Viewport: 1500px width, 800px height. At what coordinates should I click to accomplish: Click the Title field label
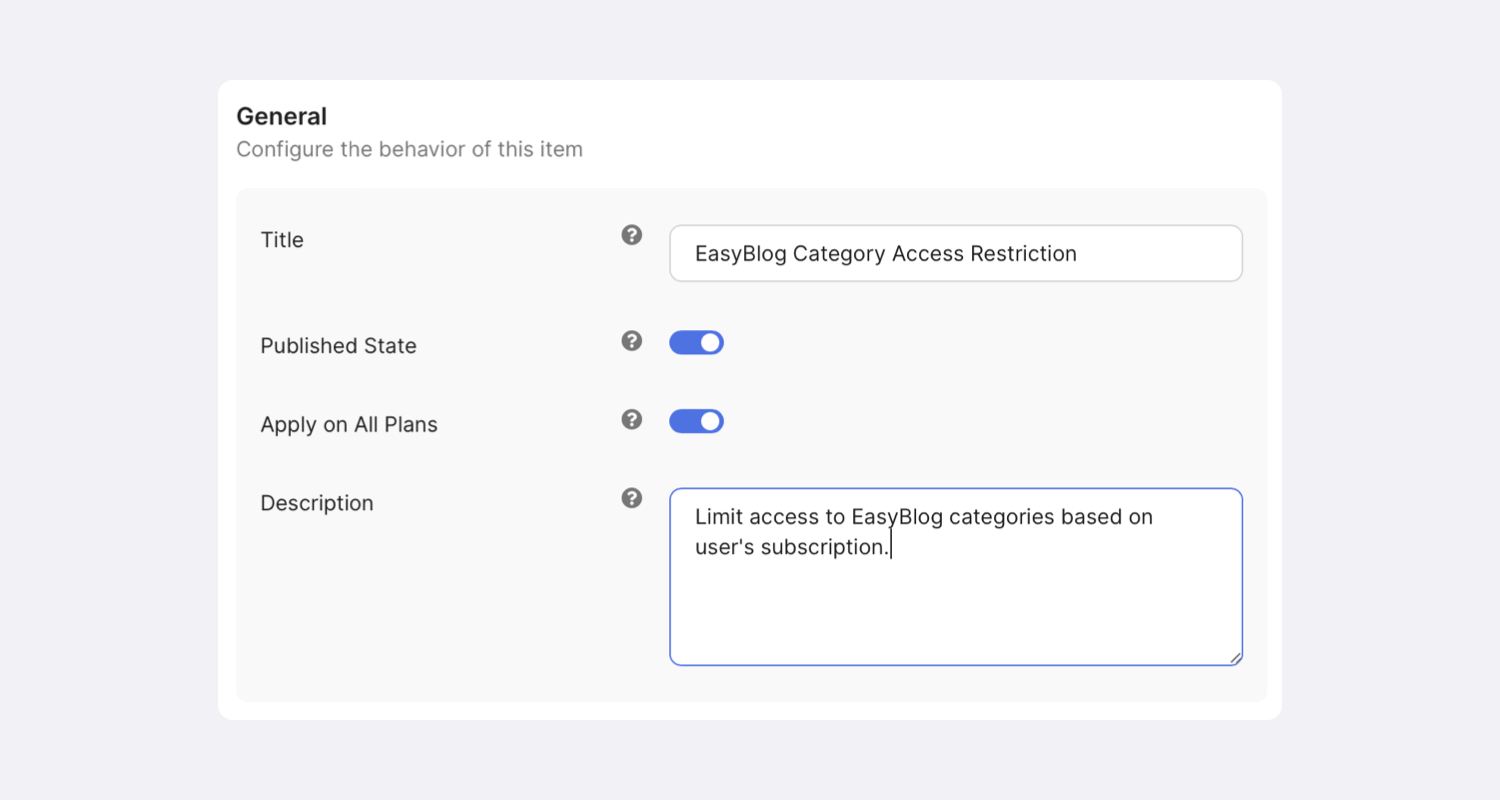pyautogui.click(x=282, y=240)
